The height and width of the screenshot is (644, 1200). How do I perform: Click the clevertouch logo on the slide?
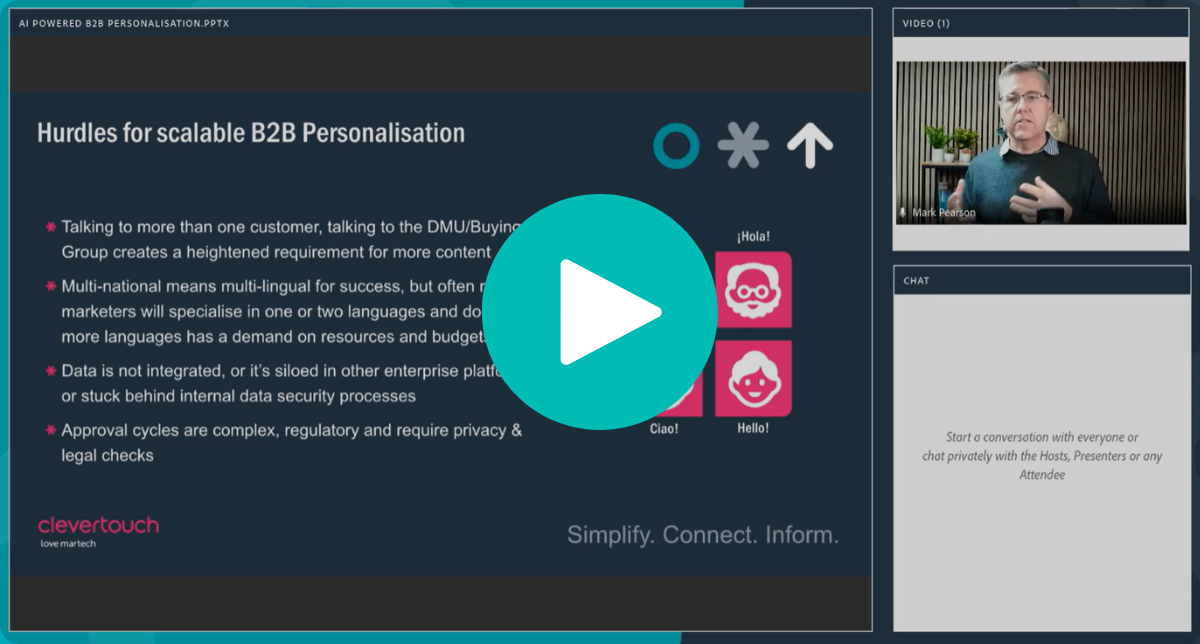tap(98, 530)
